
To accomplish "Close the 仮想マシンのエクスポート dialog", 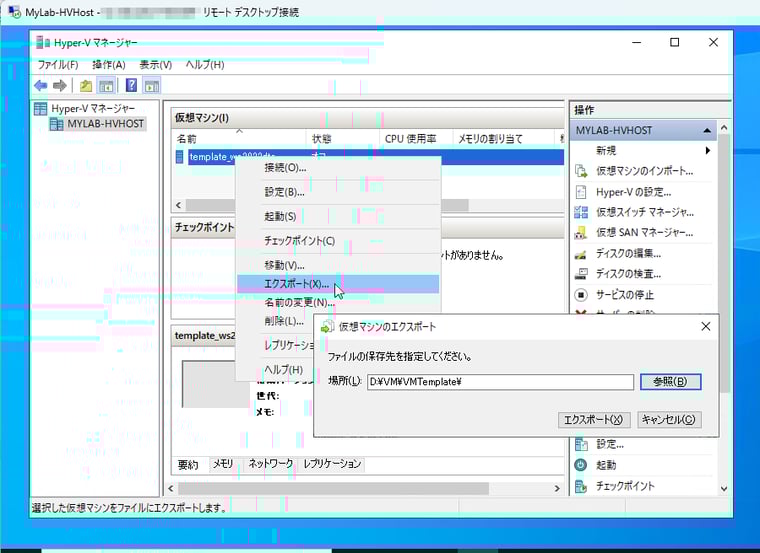I will (x=706, y=327).
